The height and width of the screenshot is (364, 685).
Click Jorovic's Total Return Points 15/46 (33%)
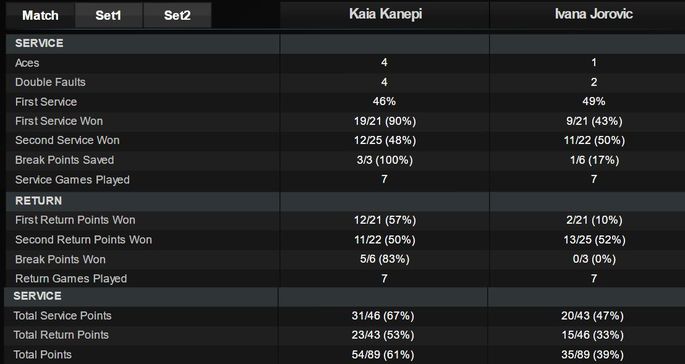tap(592, 335)
